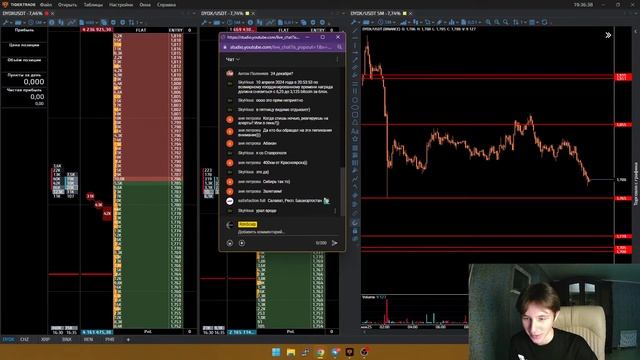Click the middle order book wrench settings icon
Image resolution: width=640 pixels, height=360 pixels.
tap(204, 22)
